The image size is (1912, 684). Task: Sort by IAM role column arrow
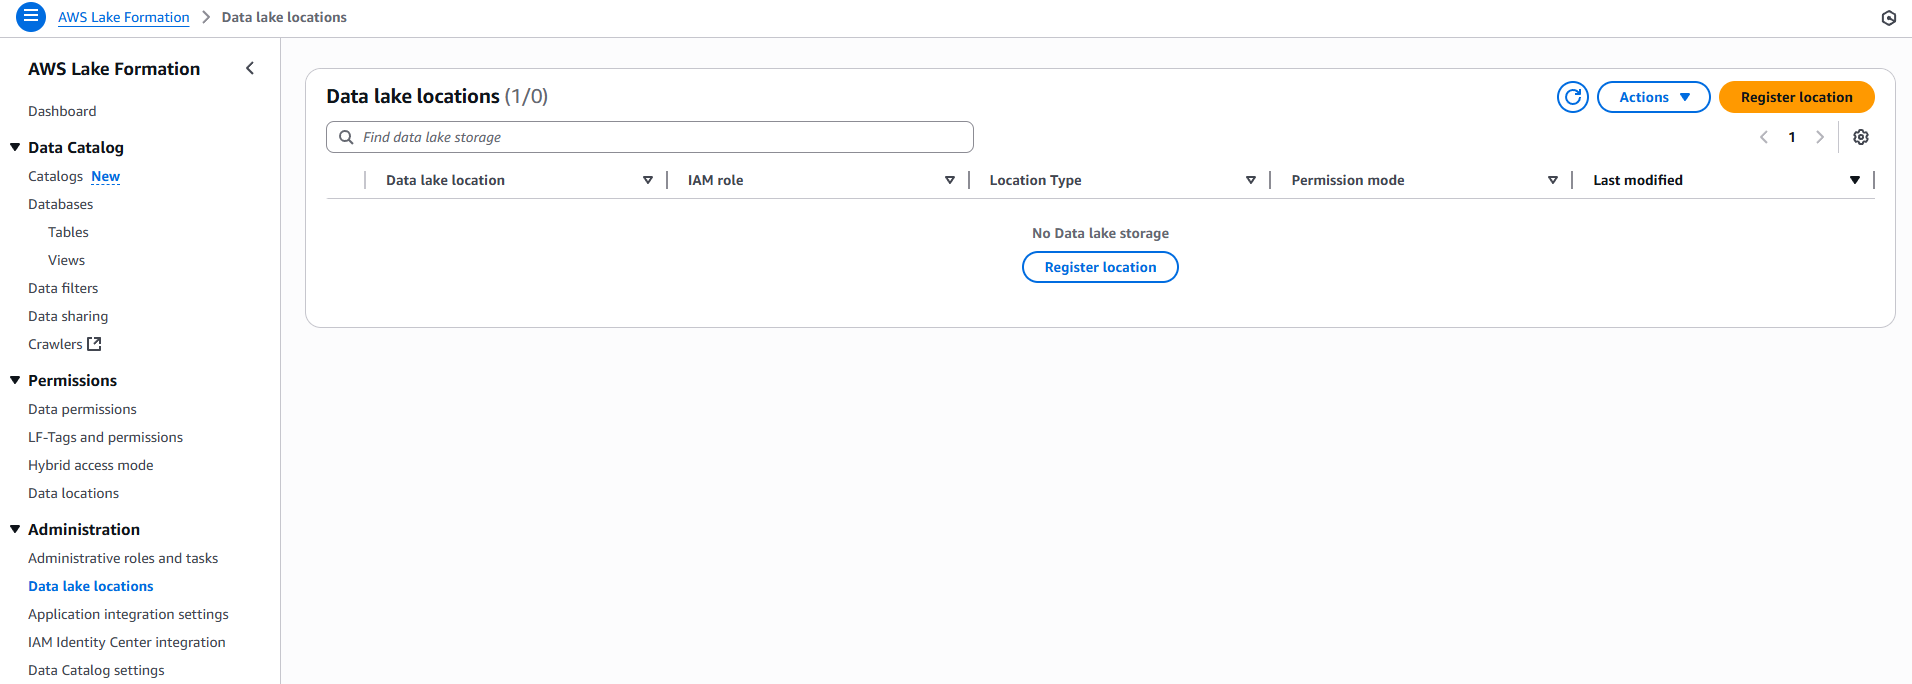pos(950,180)
